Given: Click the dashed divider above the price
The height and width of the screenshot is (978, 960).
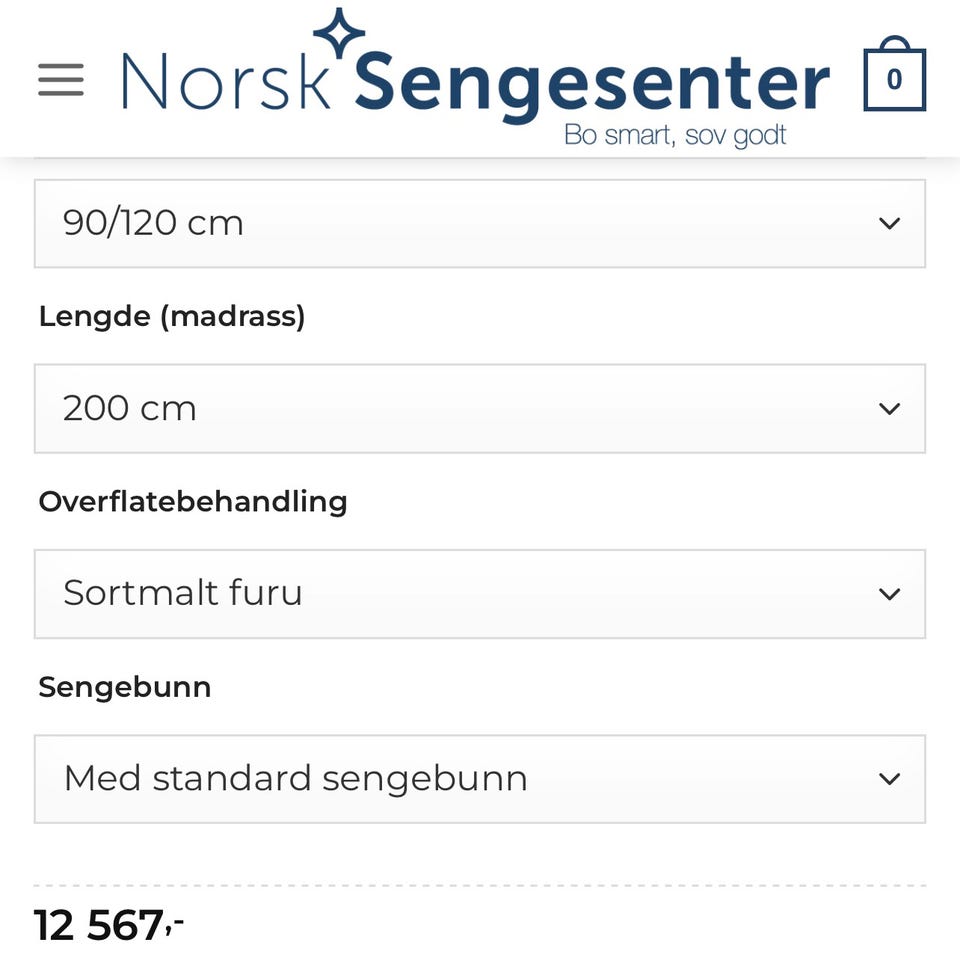Looking at the screenshot, I should click(x=479, y=886).
